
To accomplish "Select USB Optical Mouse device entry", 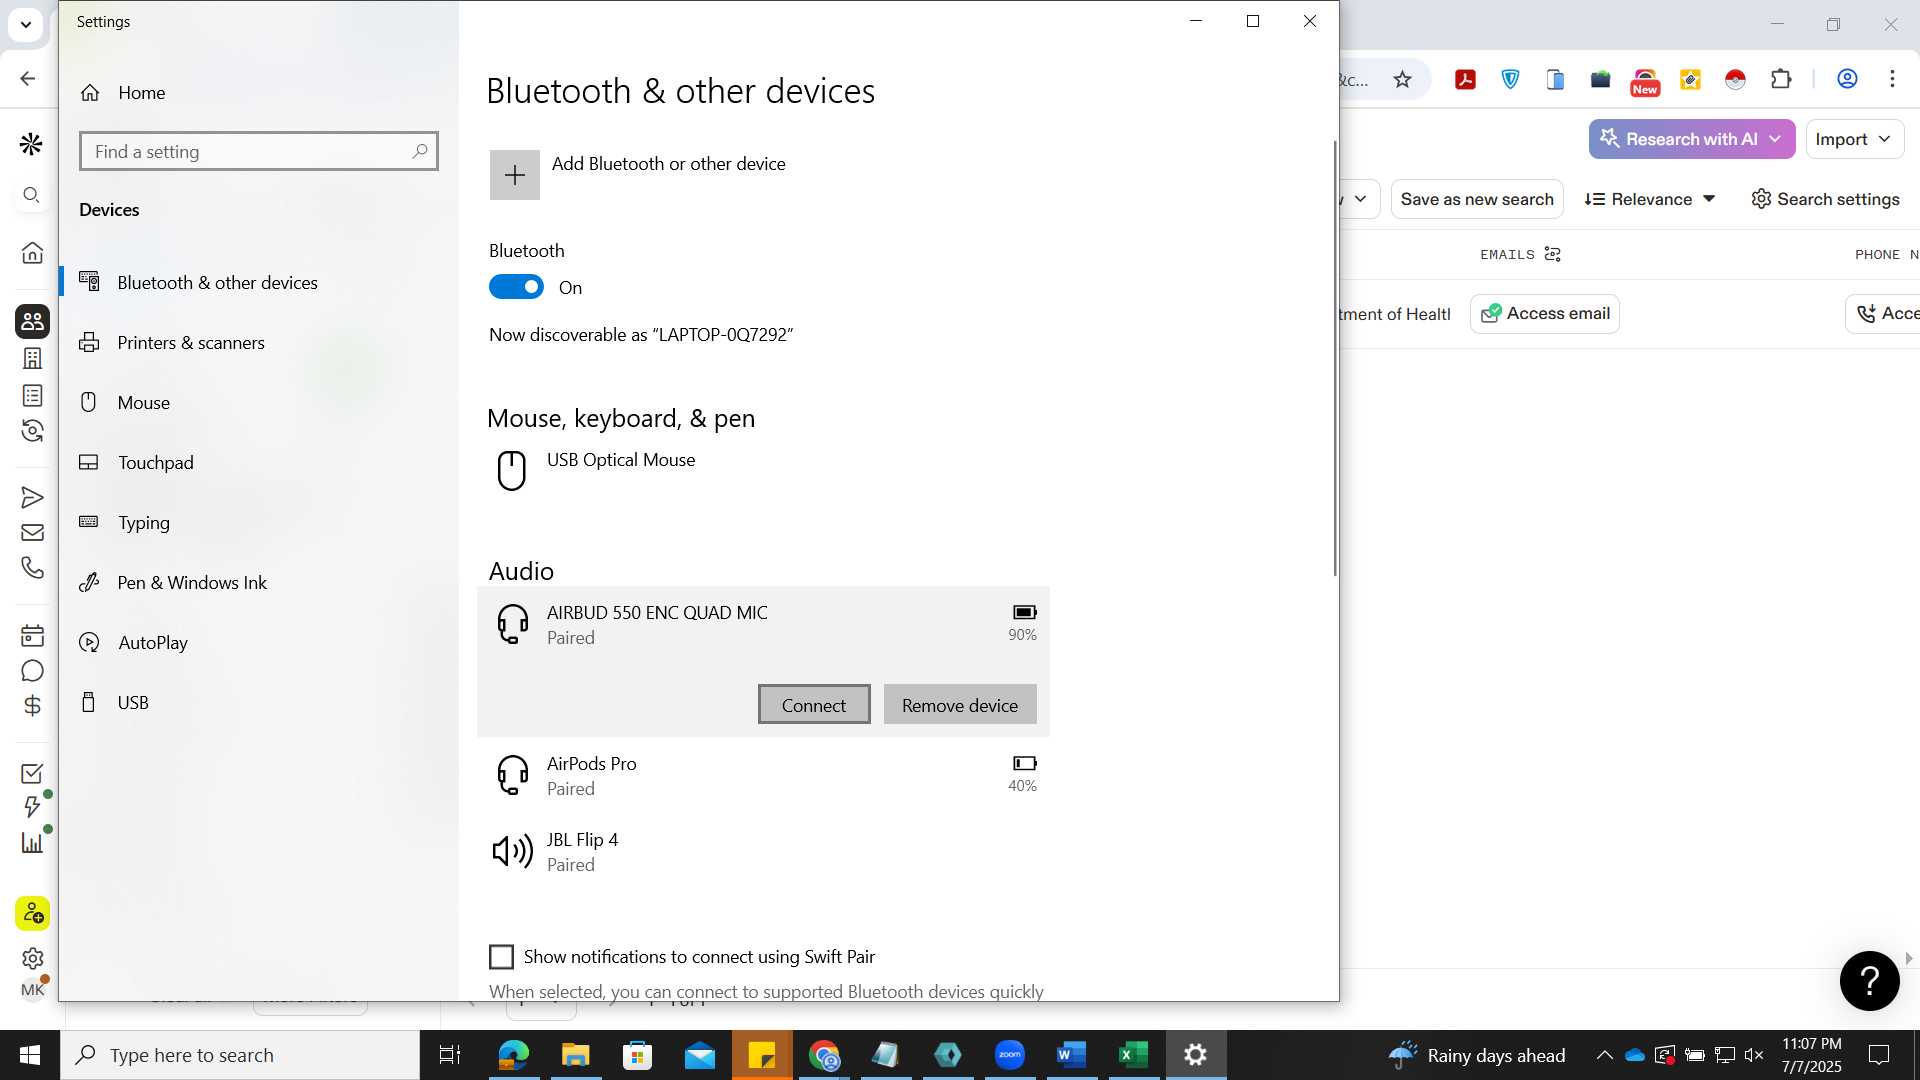I will coord(764,470).
